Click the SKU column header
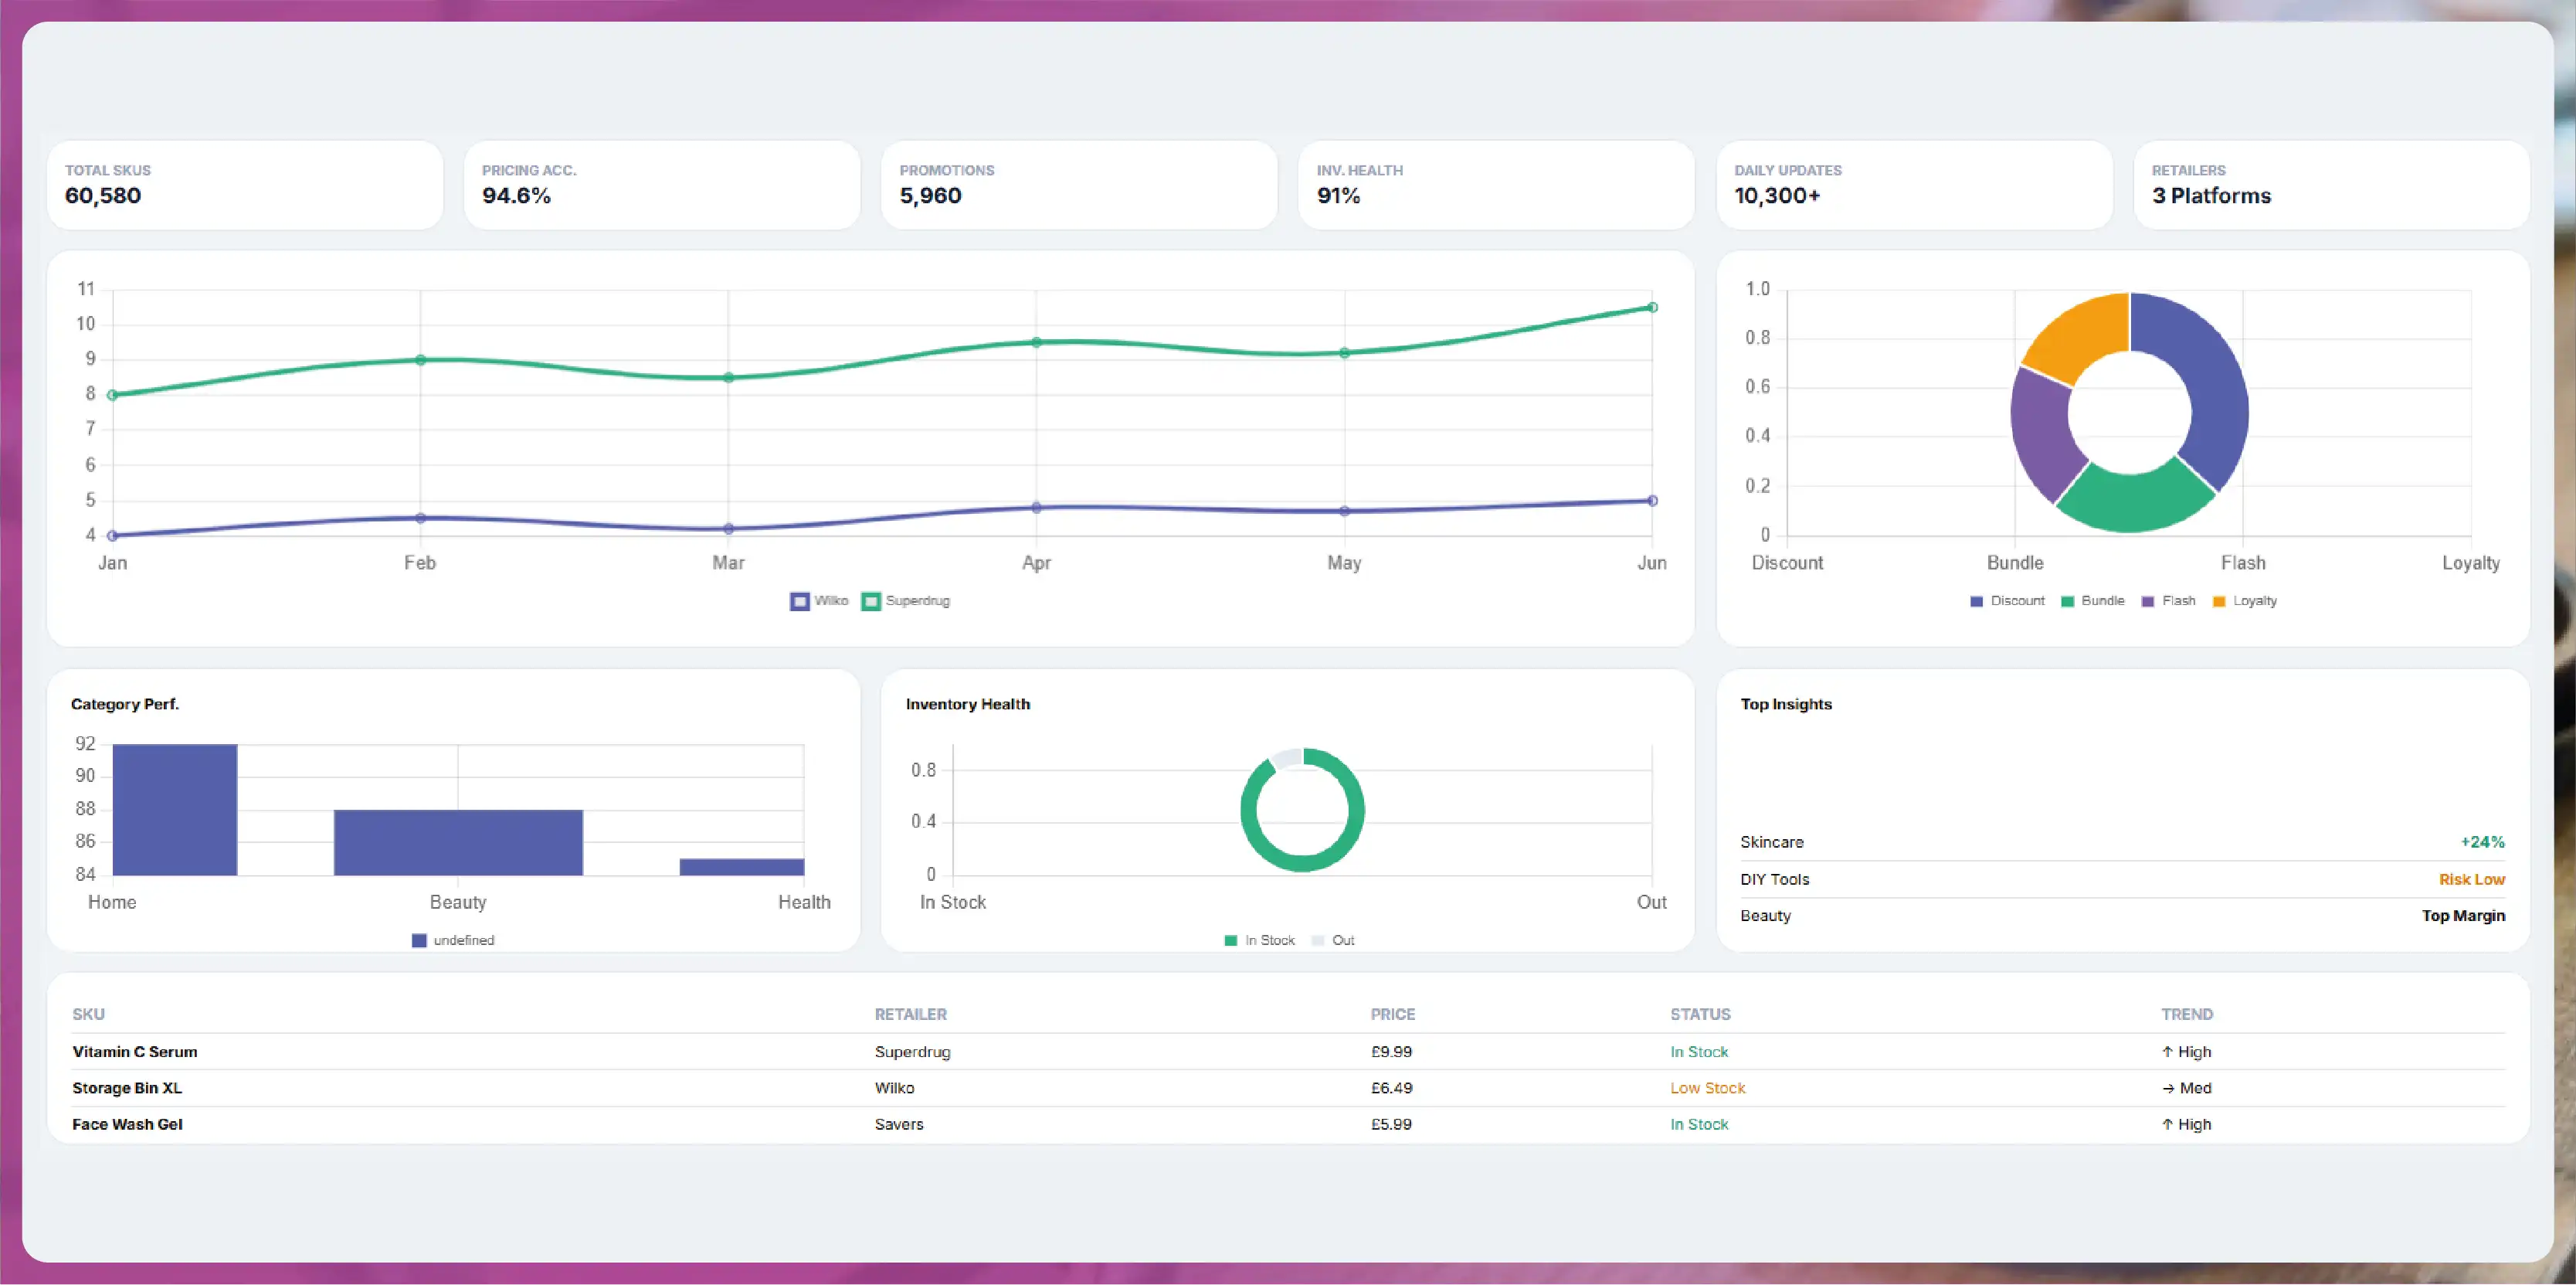Viewport: 2576px width, 1285px height. [x=88, y=1014]
